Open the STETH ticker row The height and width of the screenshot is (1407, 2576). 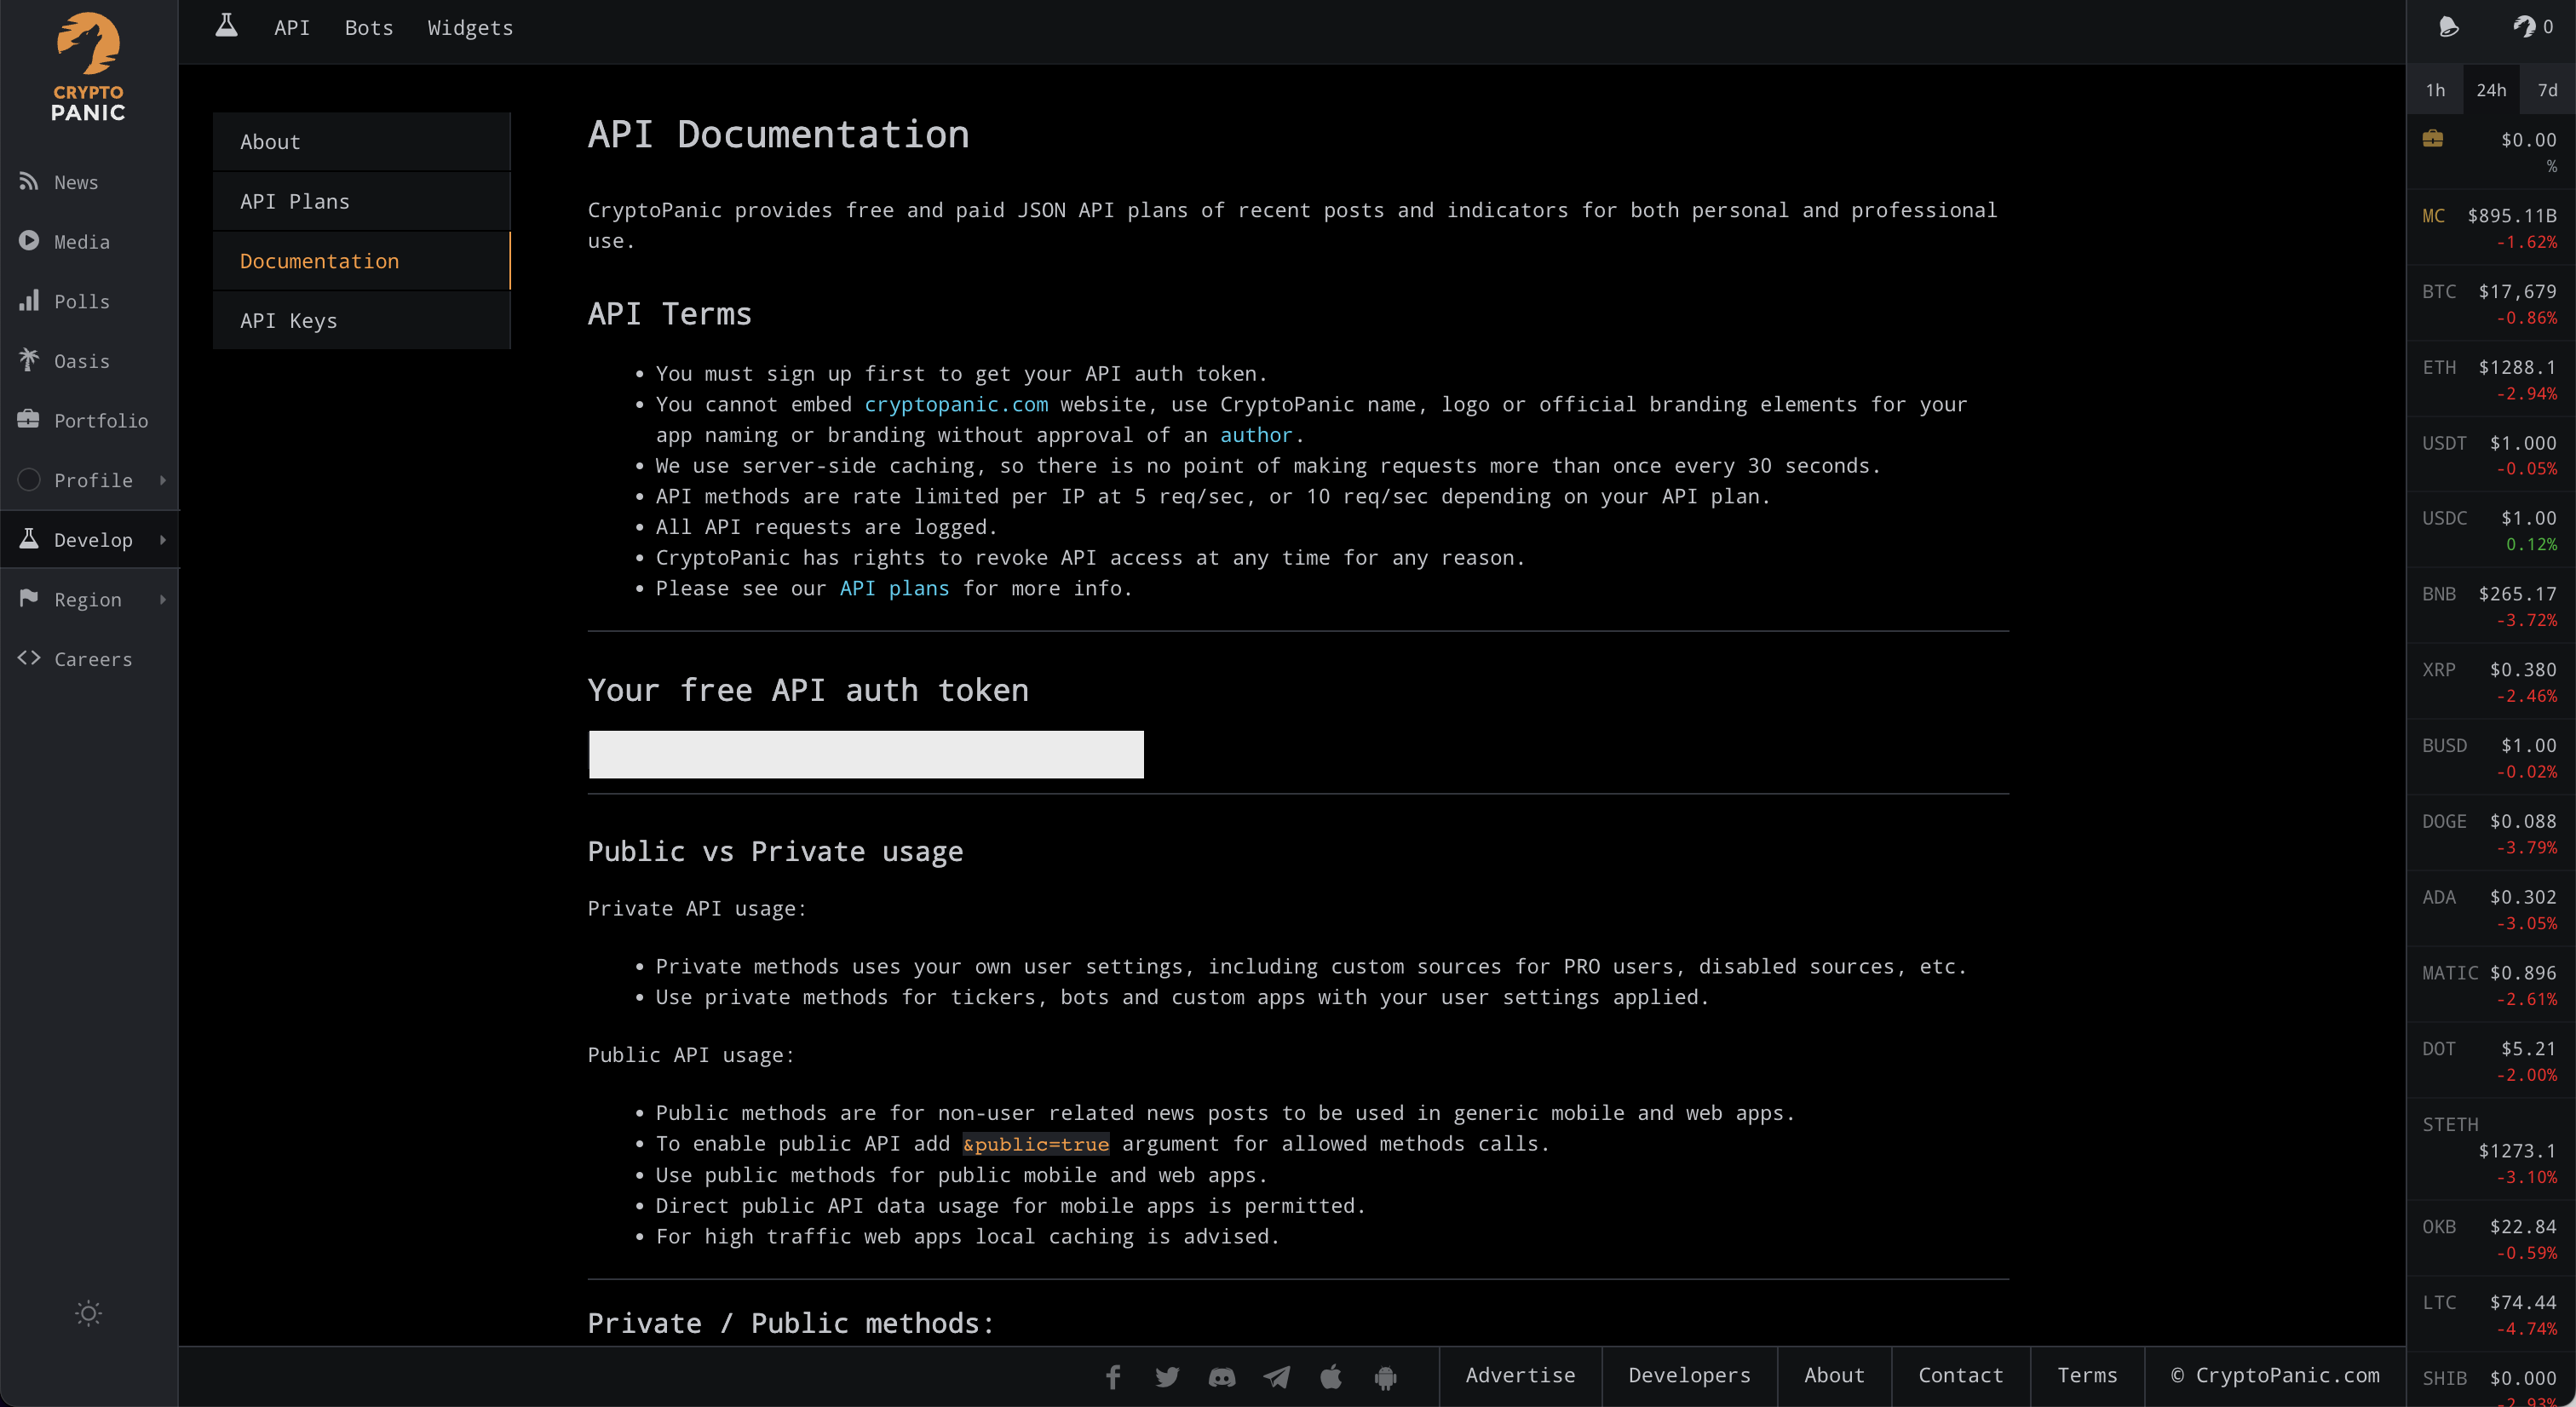click(x=2490, y=1150)
